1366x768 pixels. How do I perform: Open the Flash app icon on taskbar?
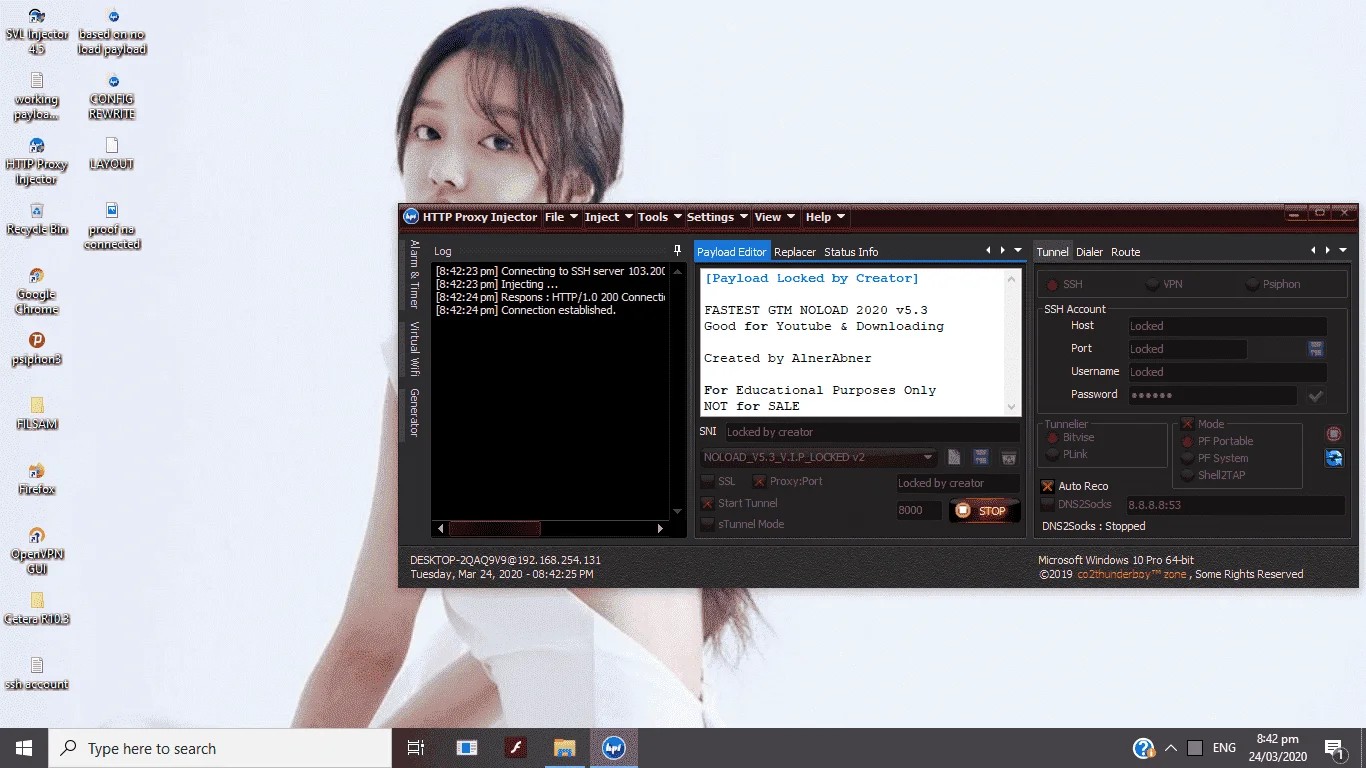[515, 748]
